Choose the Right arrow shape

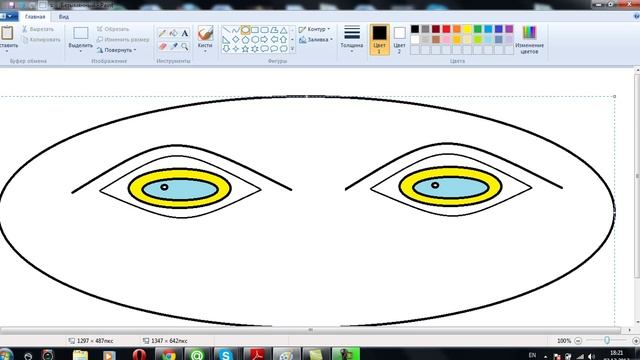point(264,40)
